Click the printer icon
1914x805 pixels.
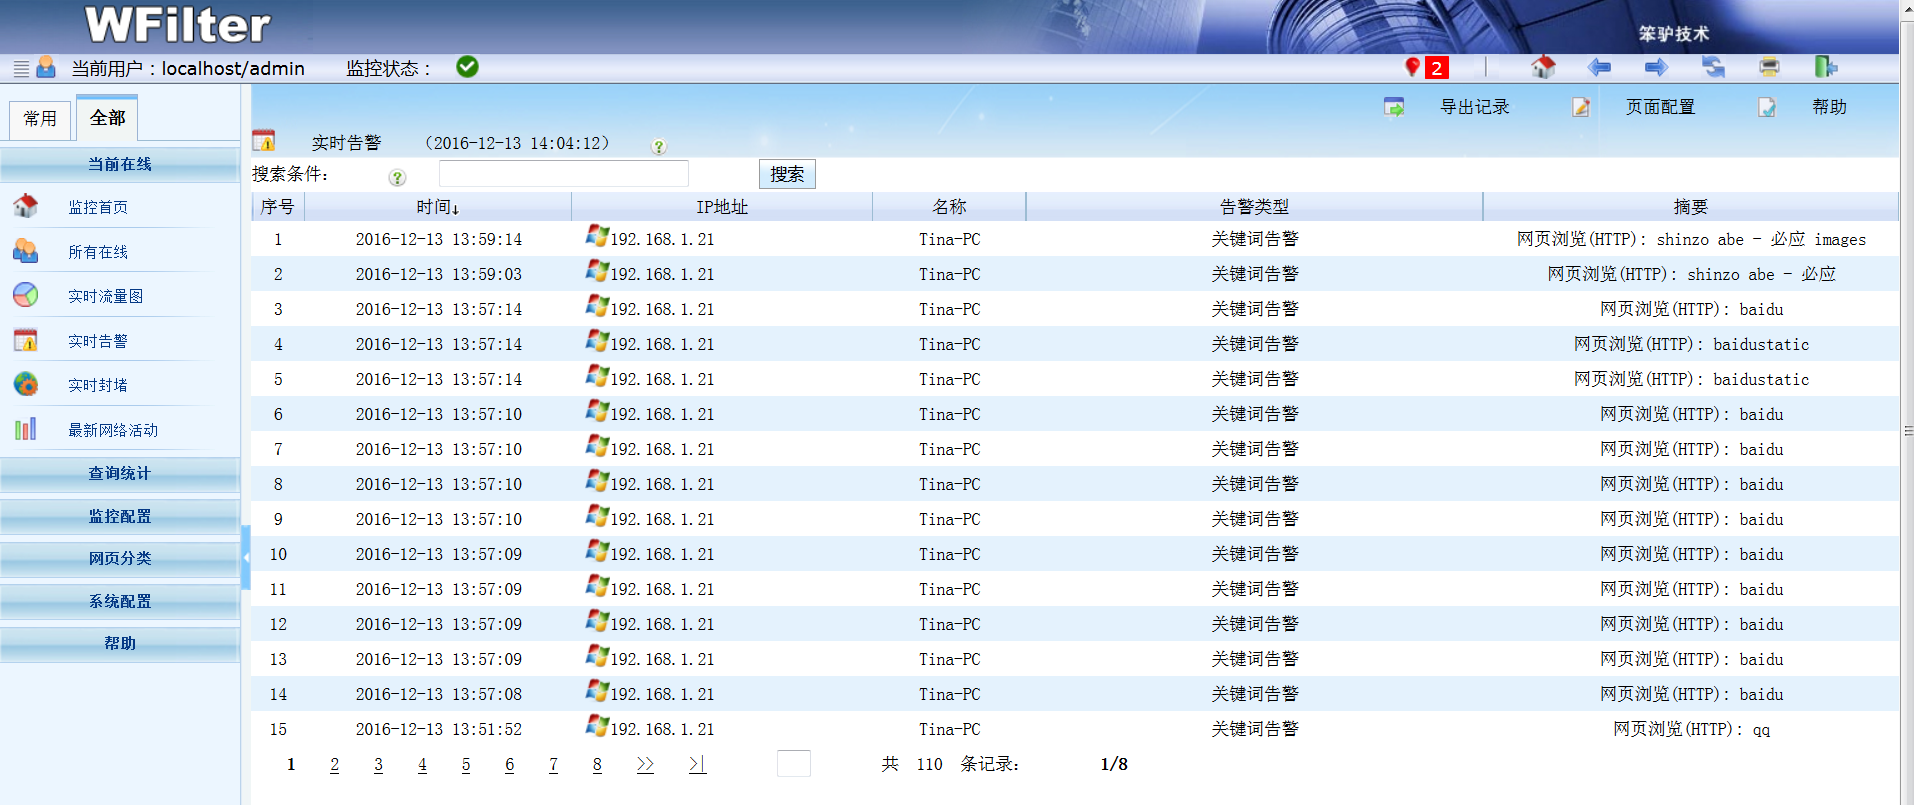(1769, 67)
